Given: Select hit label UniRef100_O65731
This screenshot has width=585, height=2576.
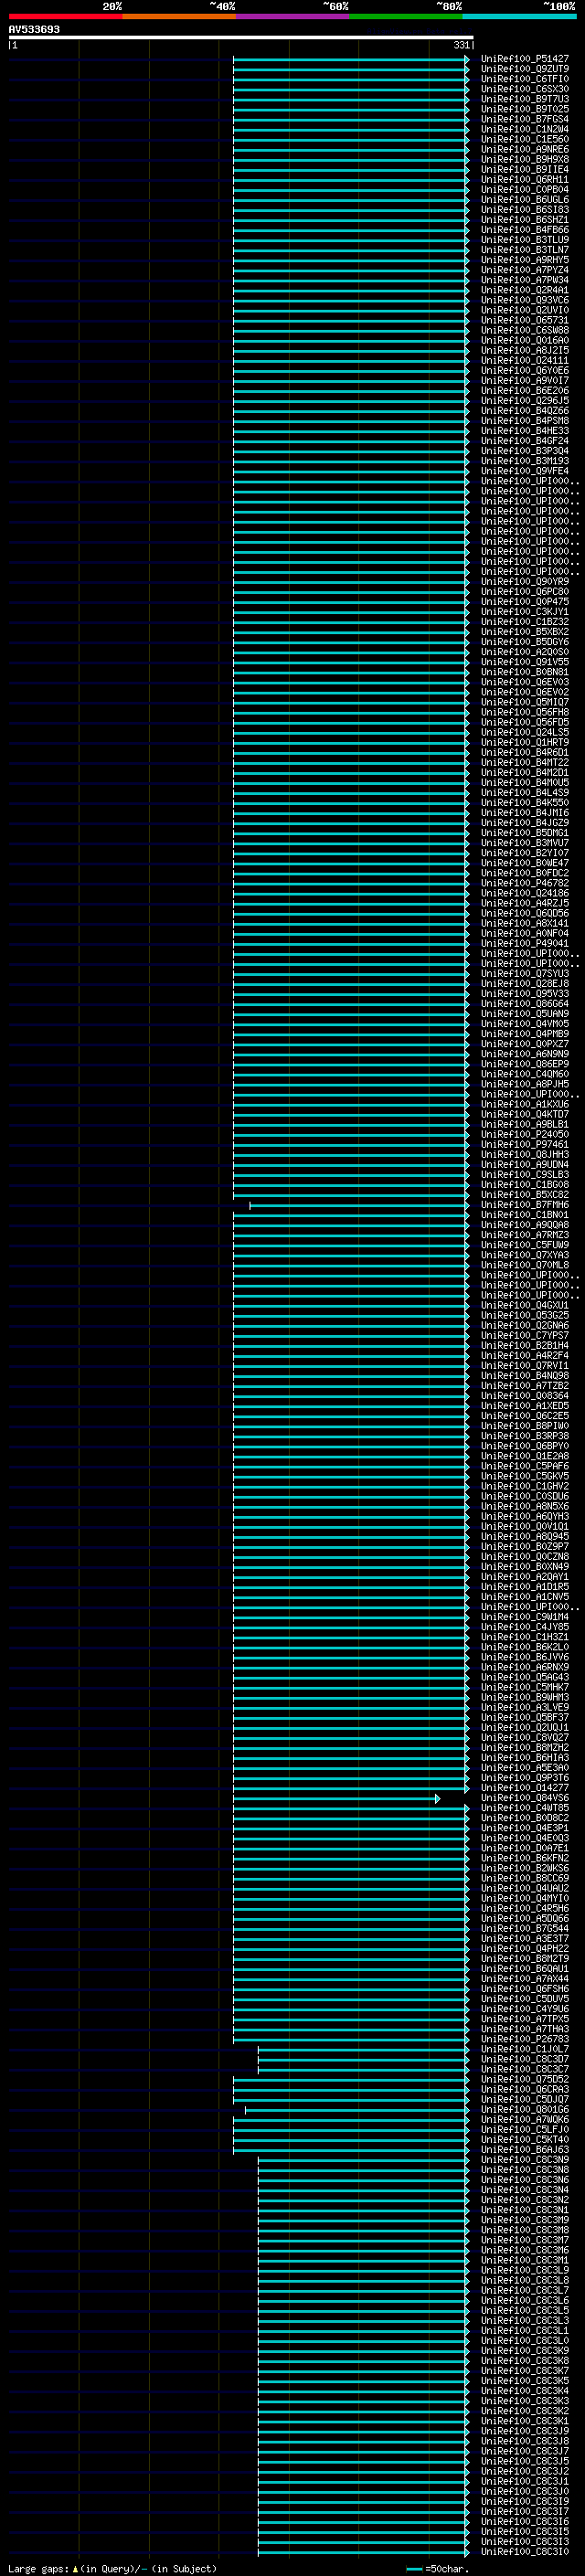Looking at the screenshot, I should point(525,320).
